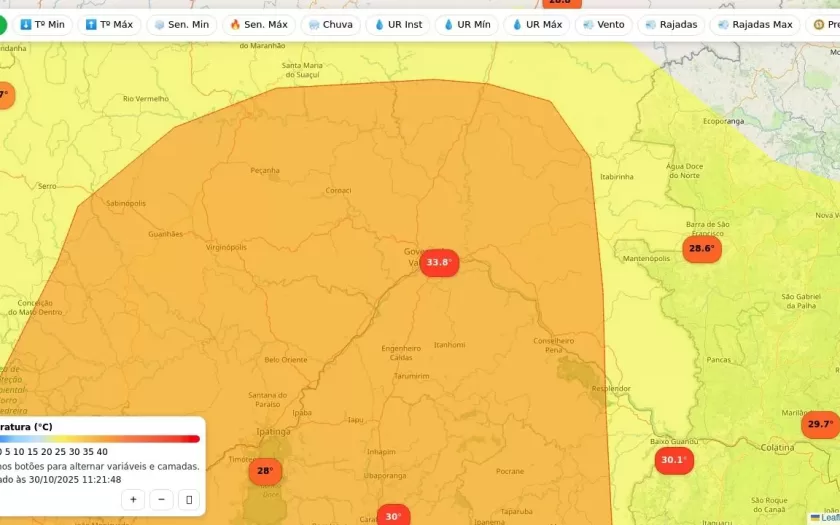840x525 pixels.
Task: Display the Rajadas gusts layer
Action: (x=671, y=25)
